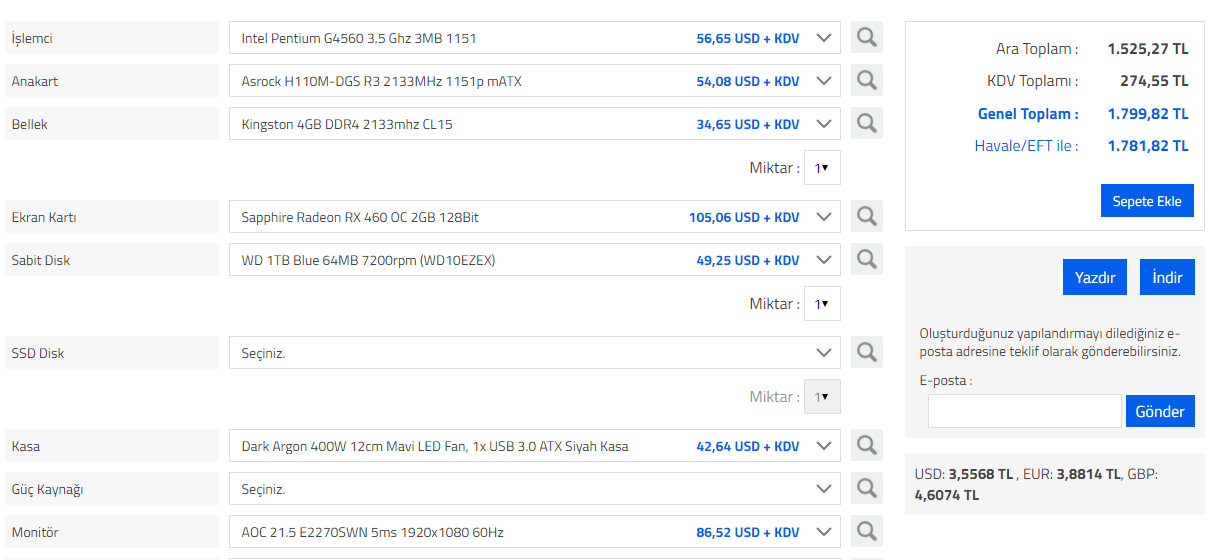The height and width of the screenshot is (560, 1225).
Task: Expand the SSD Disk Seçiniz dropdown
Action: click(x=535, y=353)
